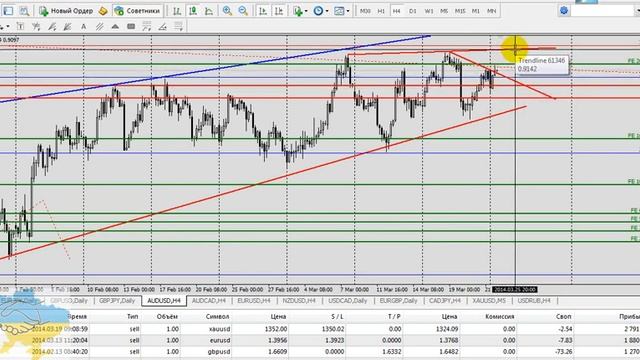Select the eurusd sell order row symbol
The image size is (640, 360).
pyautogui.click(x=221, y=340)
